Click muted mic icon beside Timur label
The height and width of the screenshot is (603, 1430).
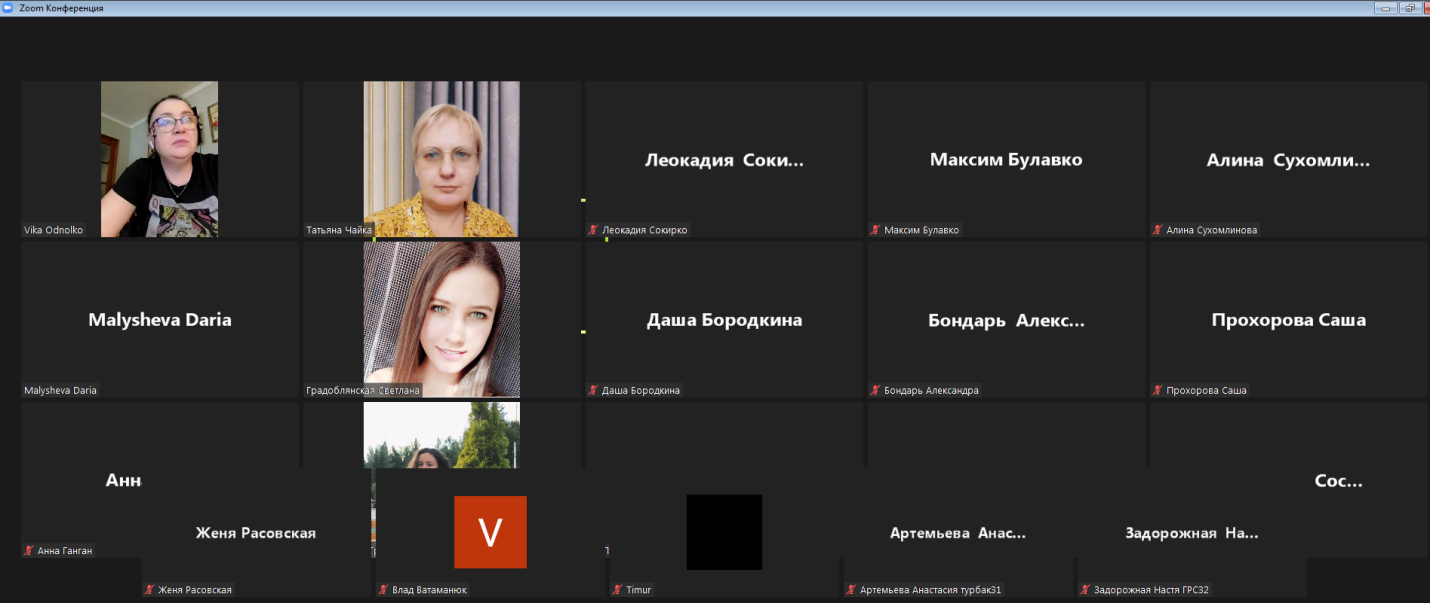[618, 590]
